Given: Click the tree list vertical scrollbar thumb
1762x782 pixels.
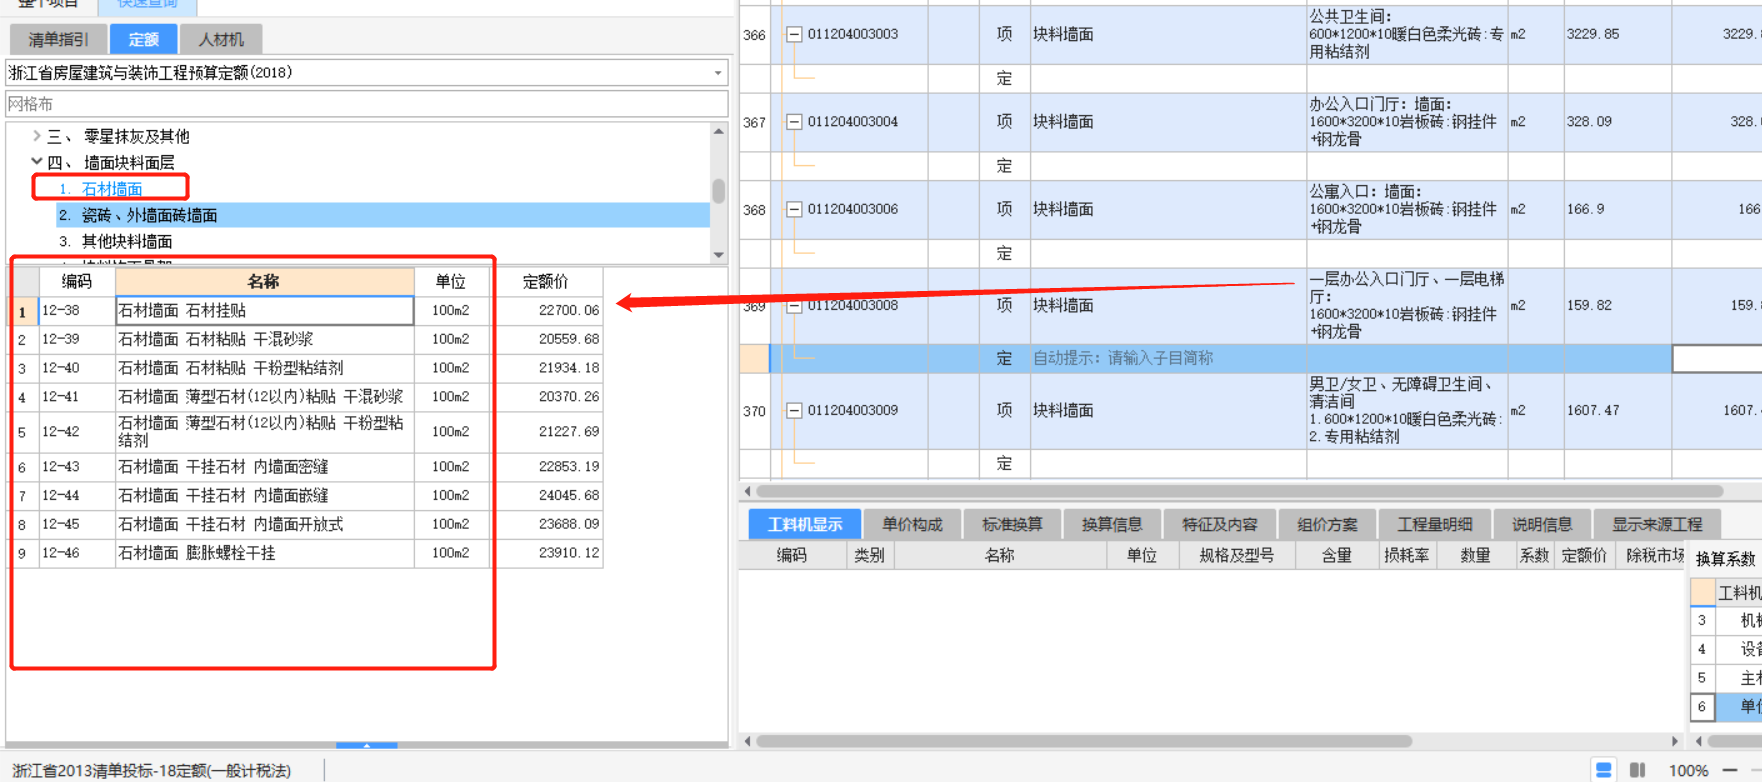Looking at the screenshot, I should pyautogui.click(x=718, y=190).
